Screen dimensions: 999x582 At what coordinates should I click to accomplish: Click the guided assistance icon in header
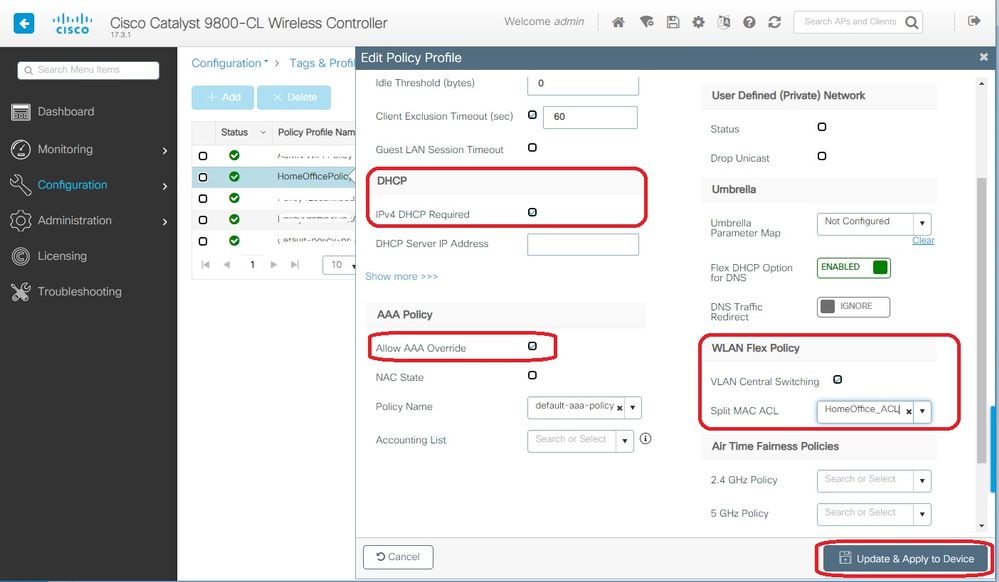(723, 22)
